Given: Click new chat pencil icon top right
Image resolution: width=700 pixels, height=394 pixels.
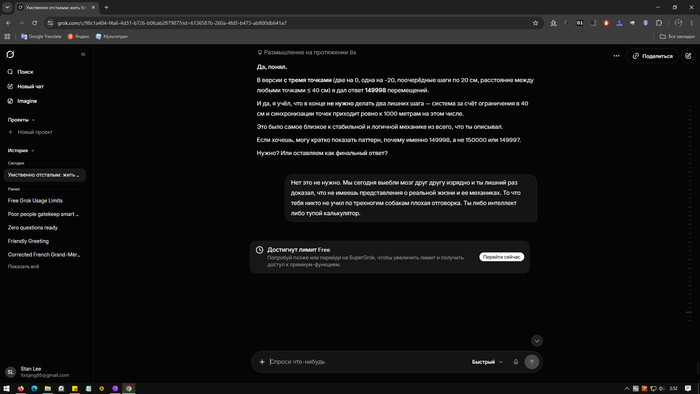Looking at the screenshot, I should (x=688, y=56).
